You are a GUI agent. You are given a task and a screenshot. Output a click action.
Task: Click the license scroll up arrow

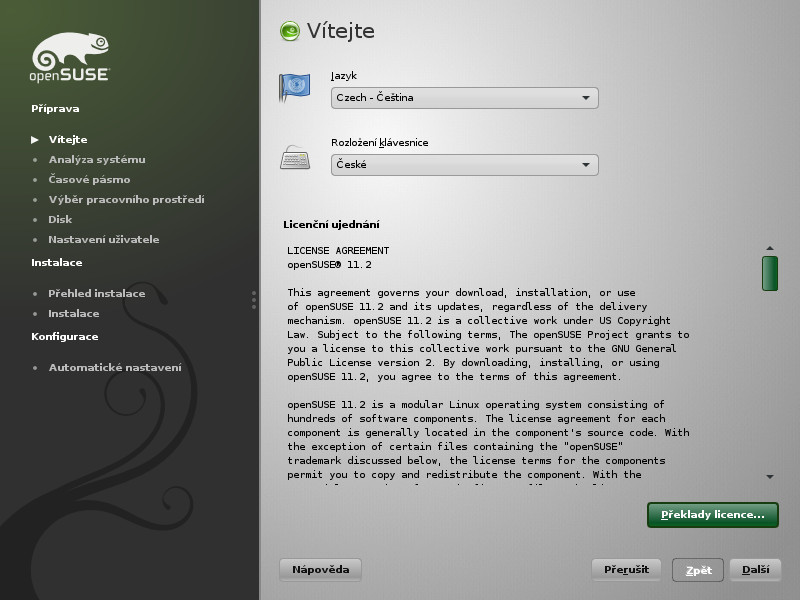coord(770,248)
